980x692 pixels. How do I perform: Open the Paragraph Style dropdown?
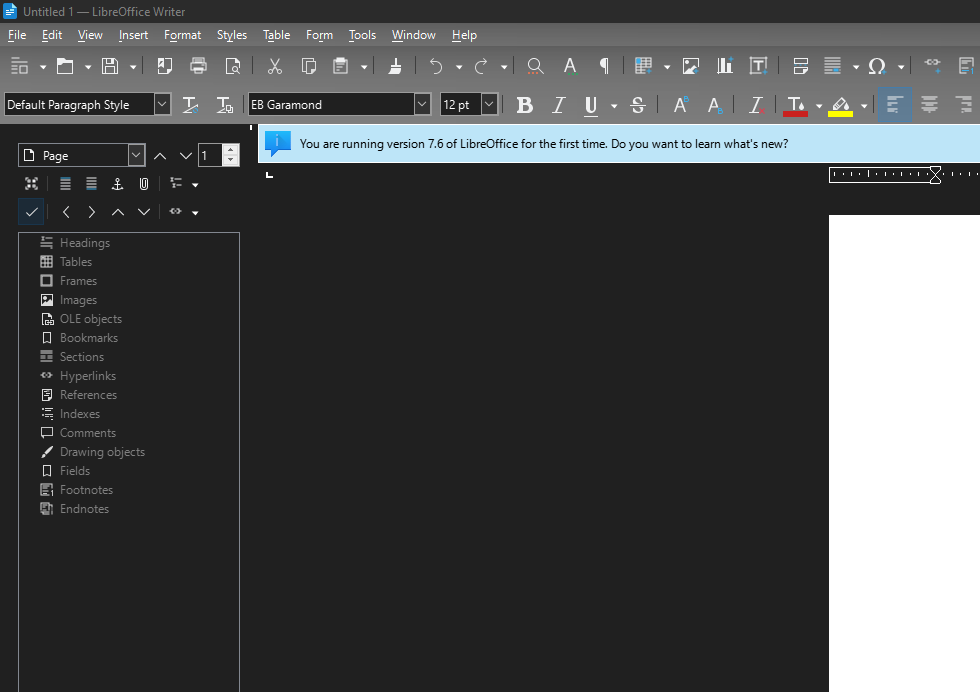162,104
